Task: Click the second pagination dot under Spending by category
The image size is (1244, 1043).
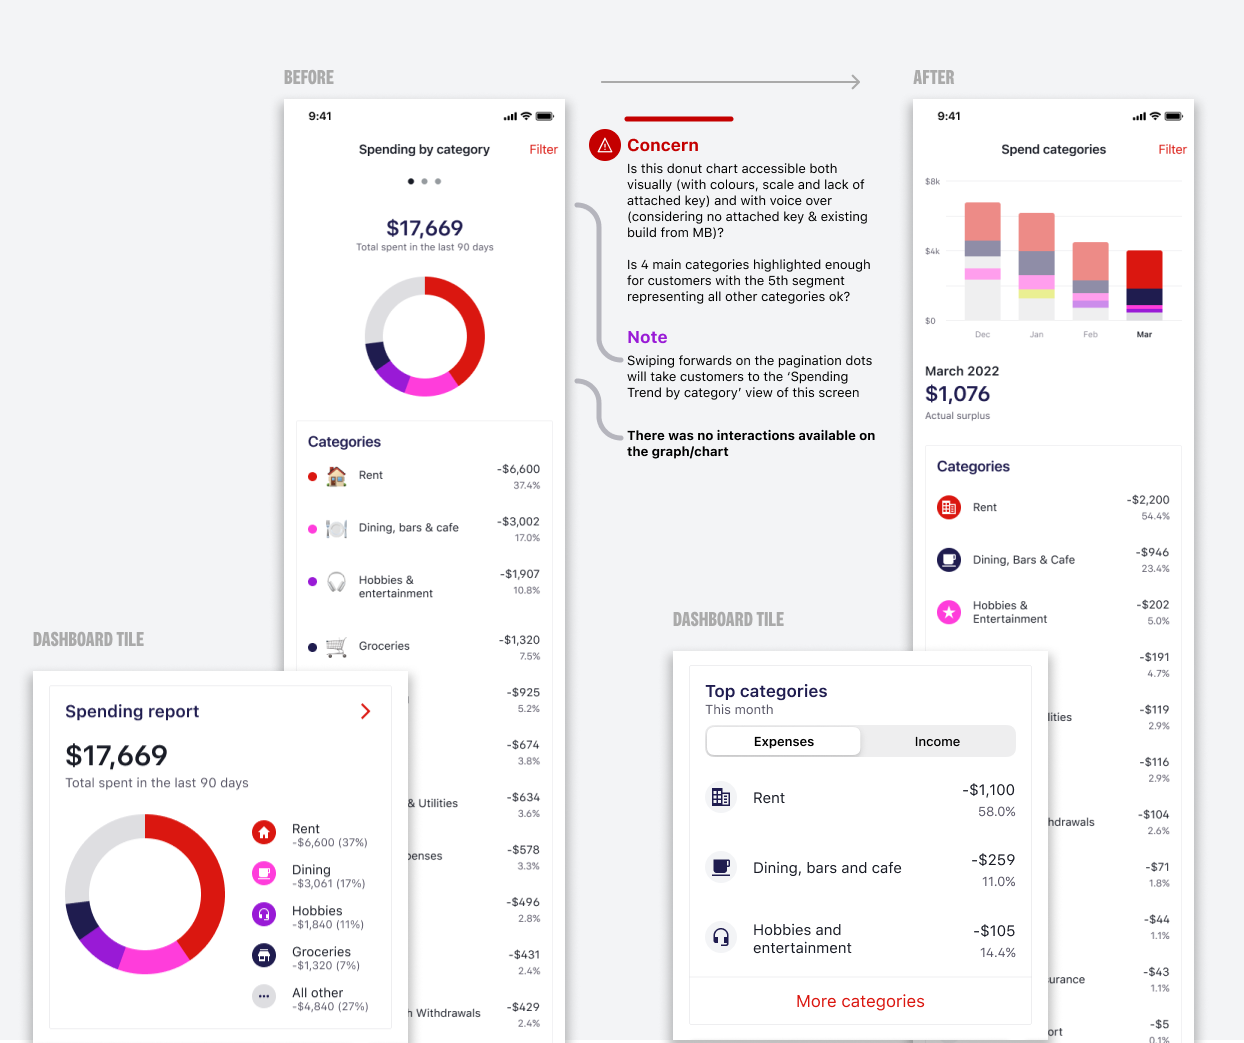Action: [x=424, y=181]
